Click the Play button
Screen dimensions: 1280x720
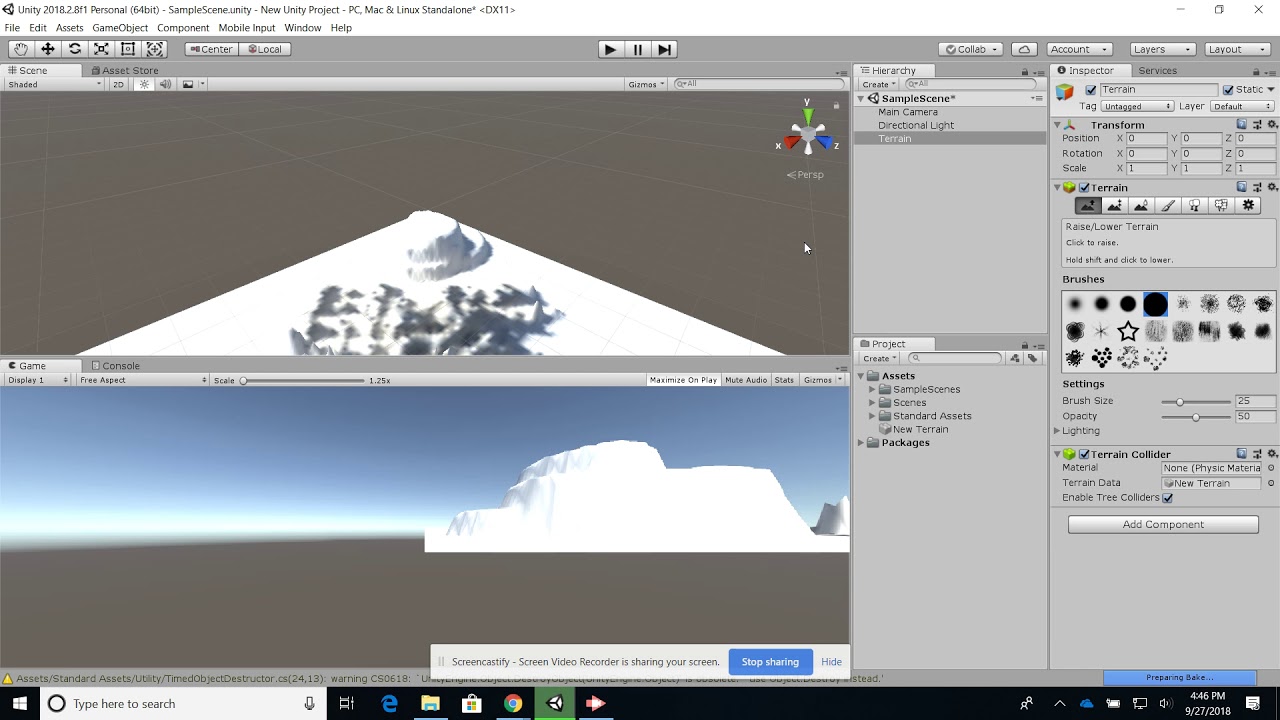point(610,49)
